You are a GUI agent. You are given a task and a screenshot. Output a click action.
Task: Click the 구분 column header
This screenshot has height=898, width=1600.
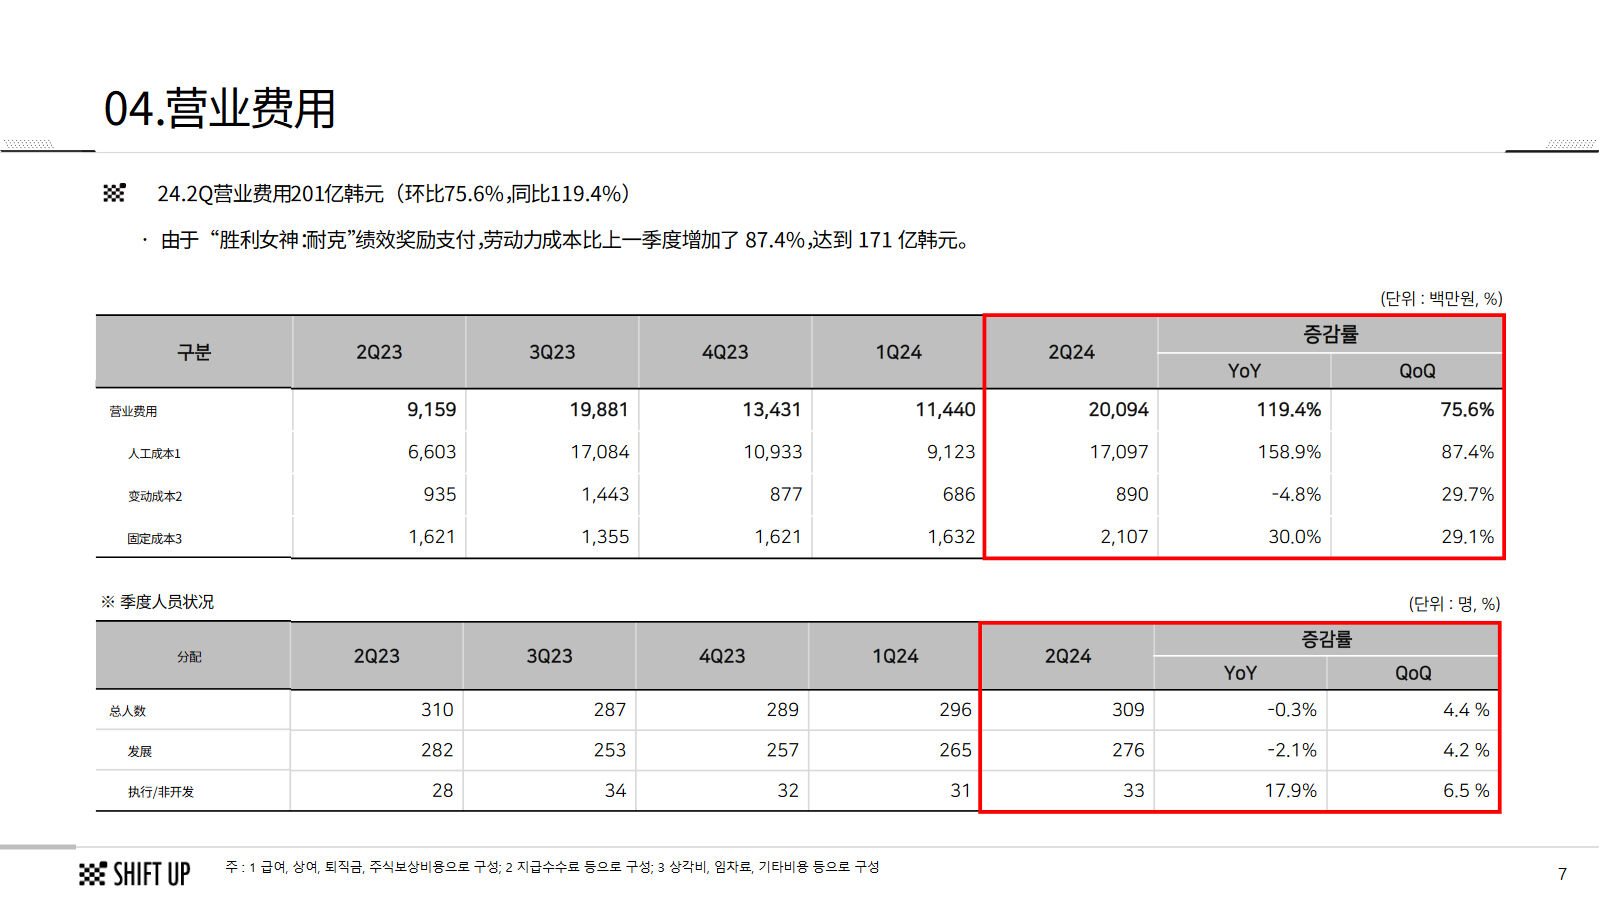coord(194,352)
